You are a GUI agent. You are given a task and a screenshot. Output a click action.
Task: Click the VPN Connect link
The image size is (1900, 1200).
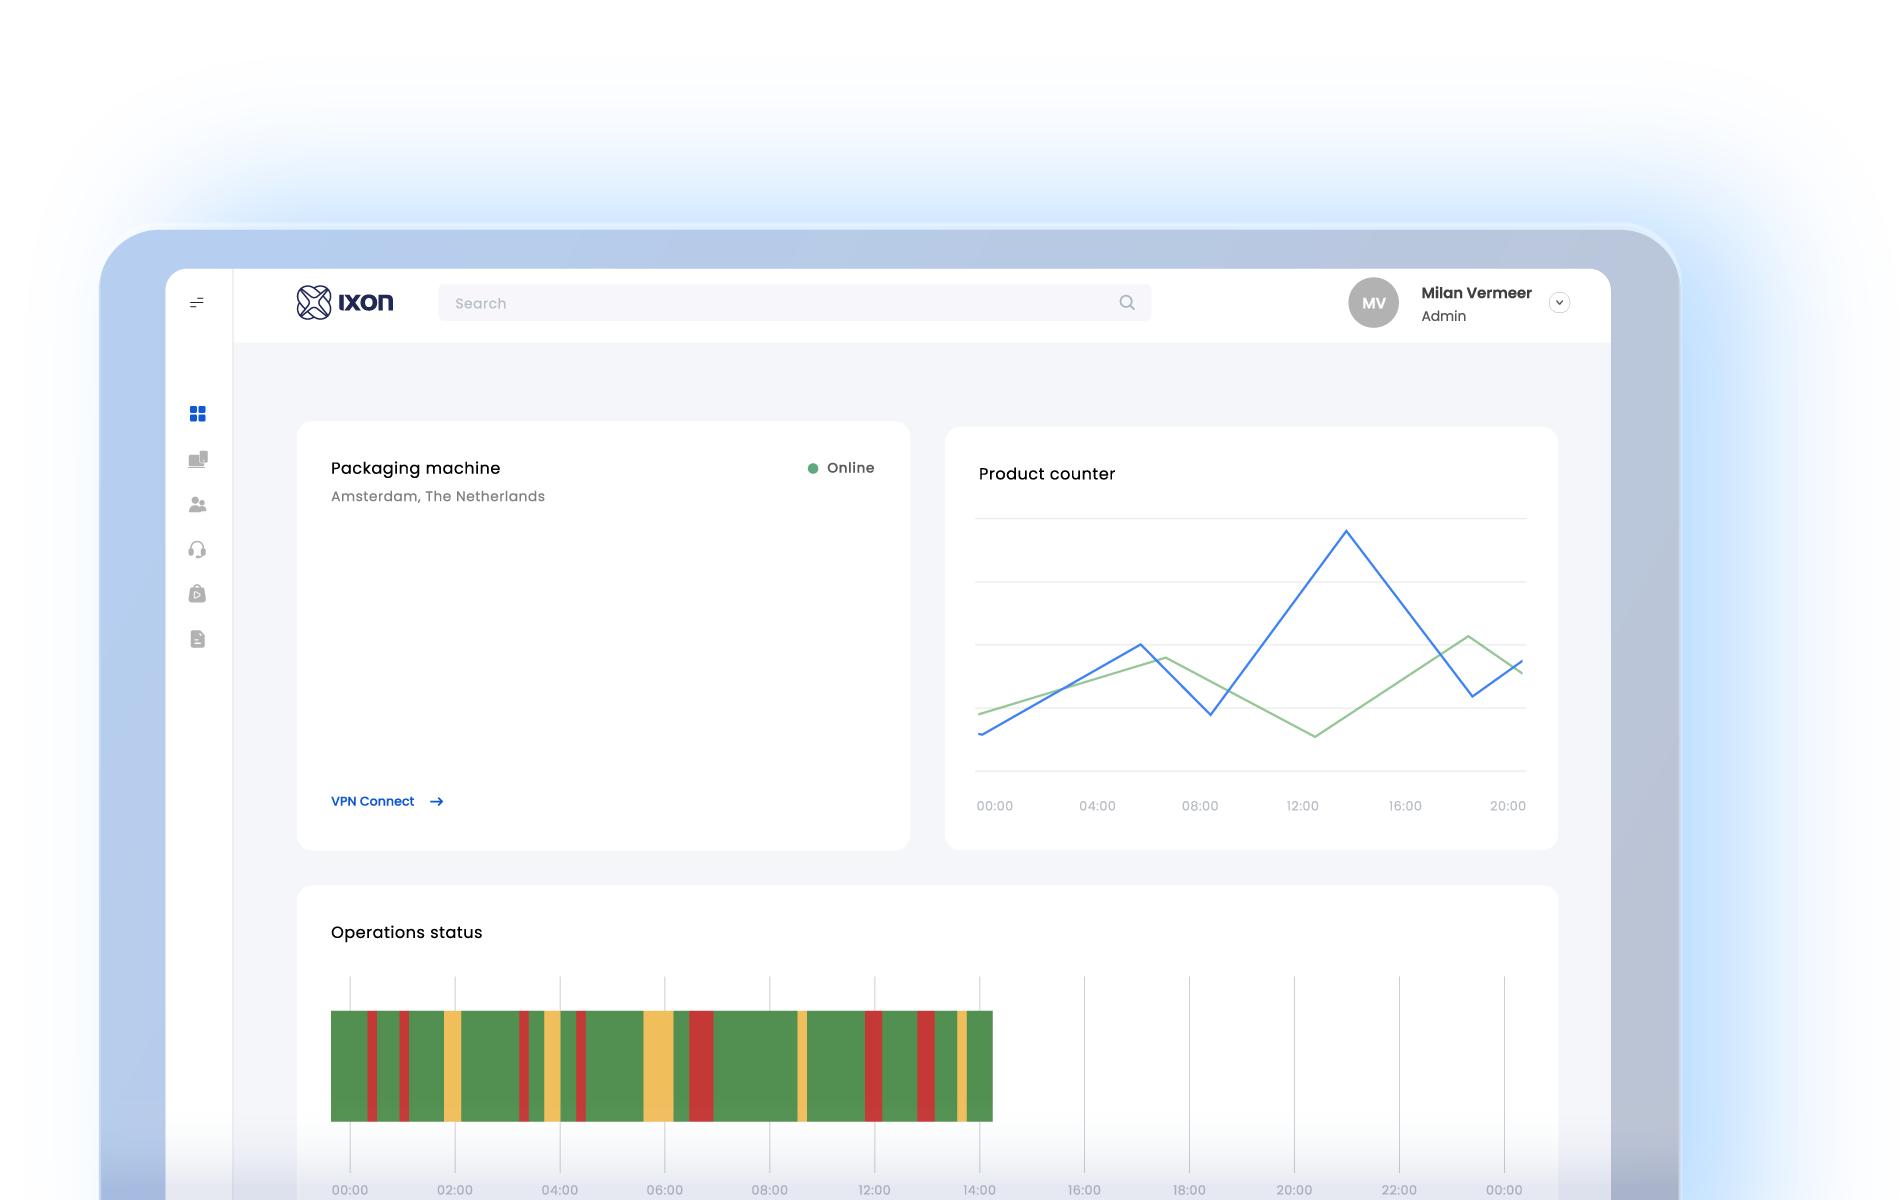[372, 801]
